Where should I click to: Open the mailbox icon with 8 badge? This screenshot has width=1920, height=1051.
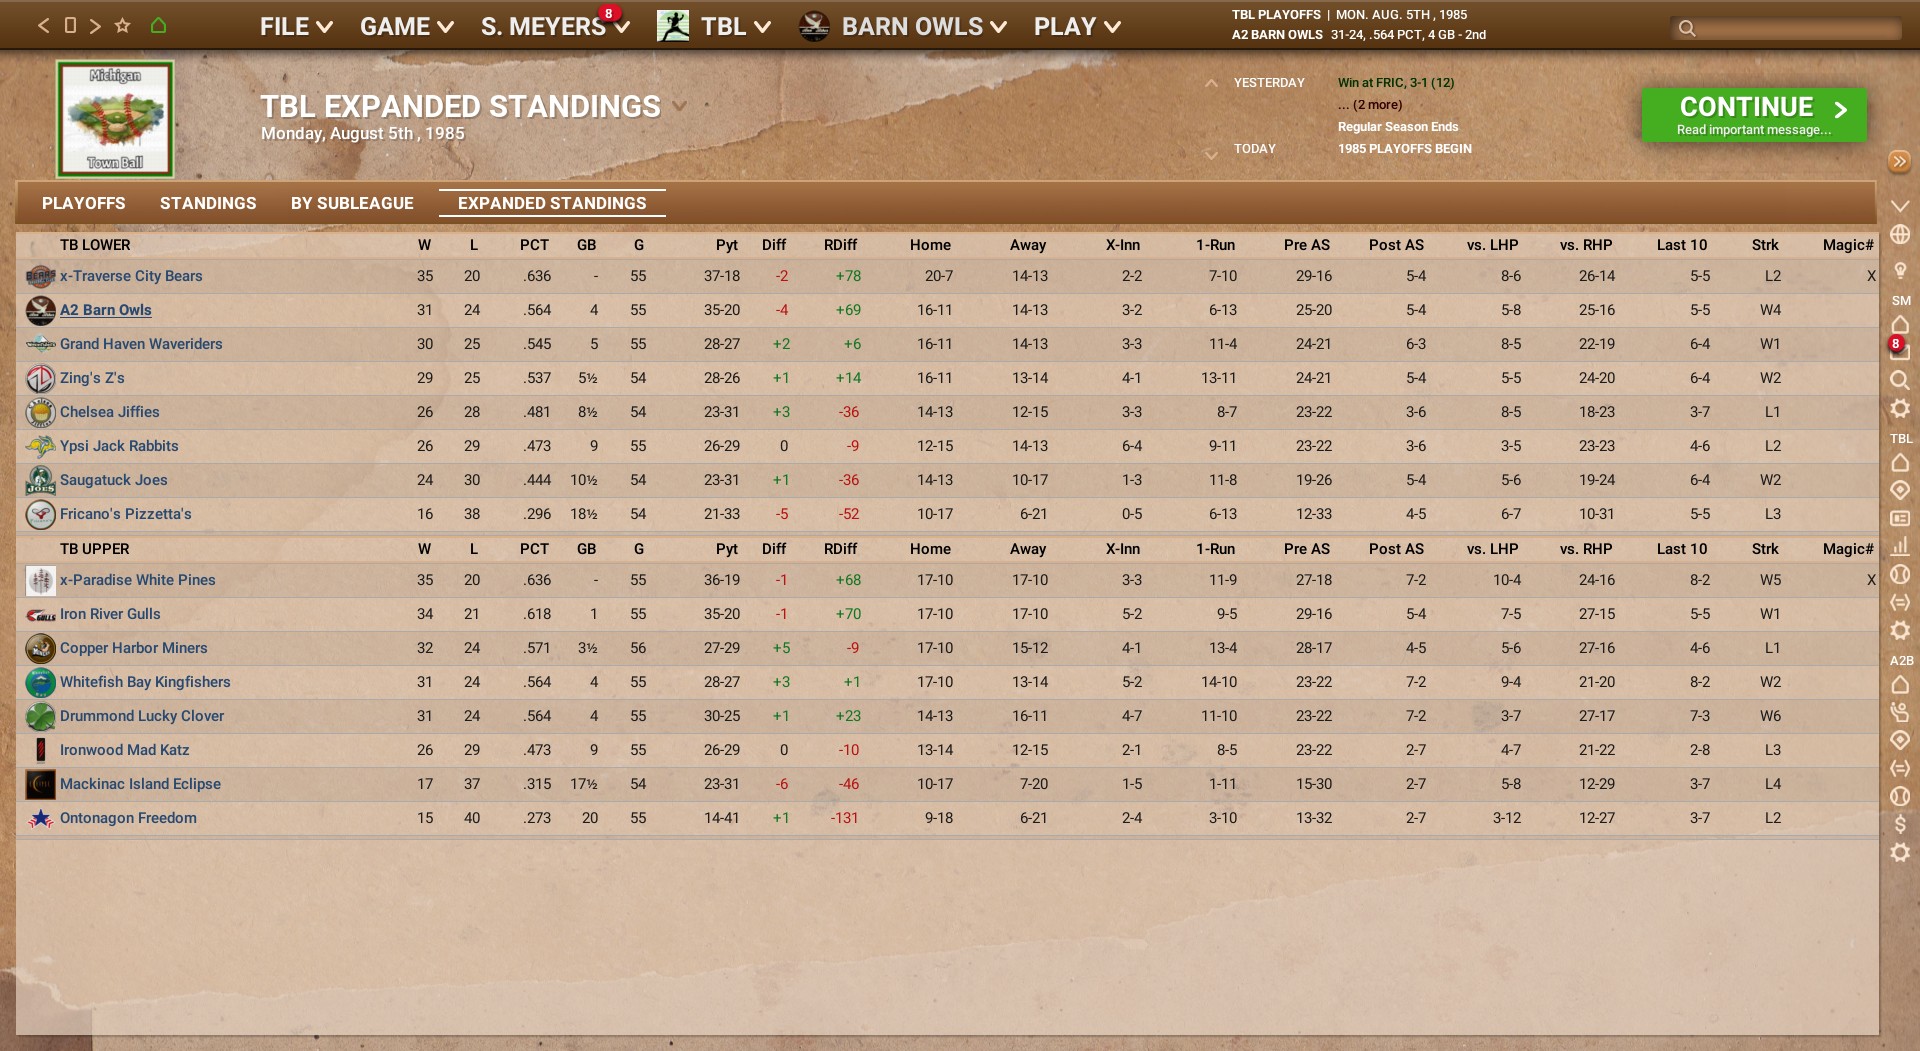(x=1899, y=350)
